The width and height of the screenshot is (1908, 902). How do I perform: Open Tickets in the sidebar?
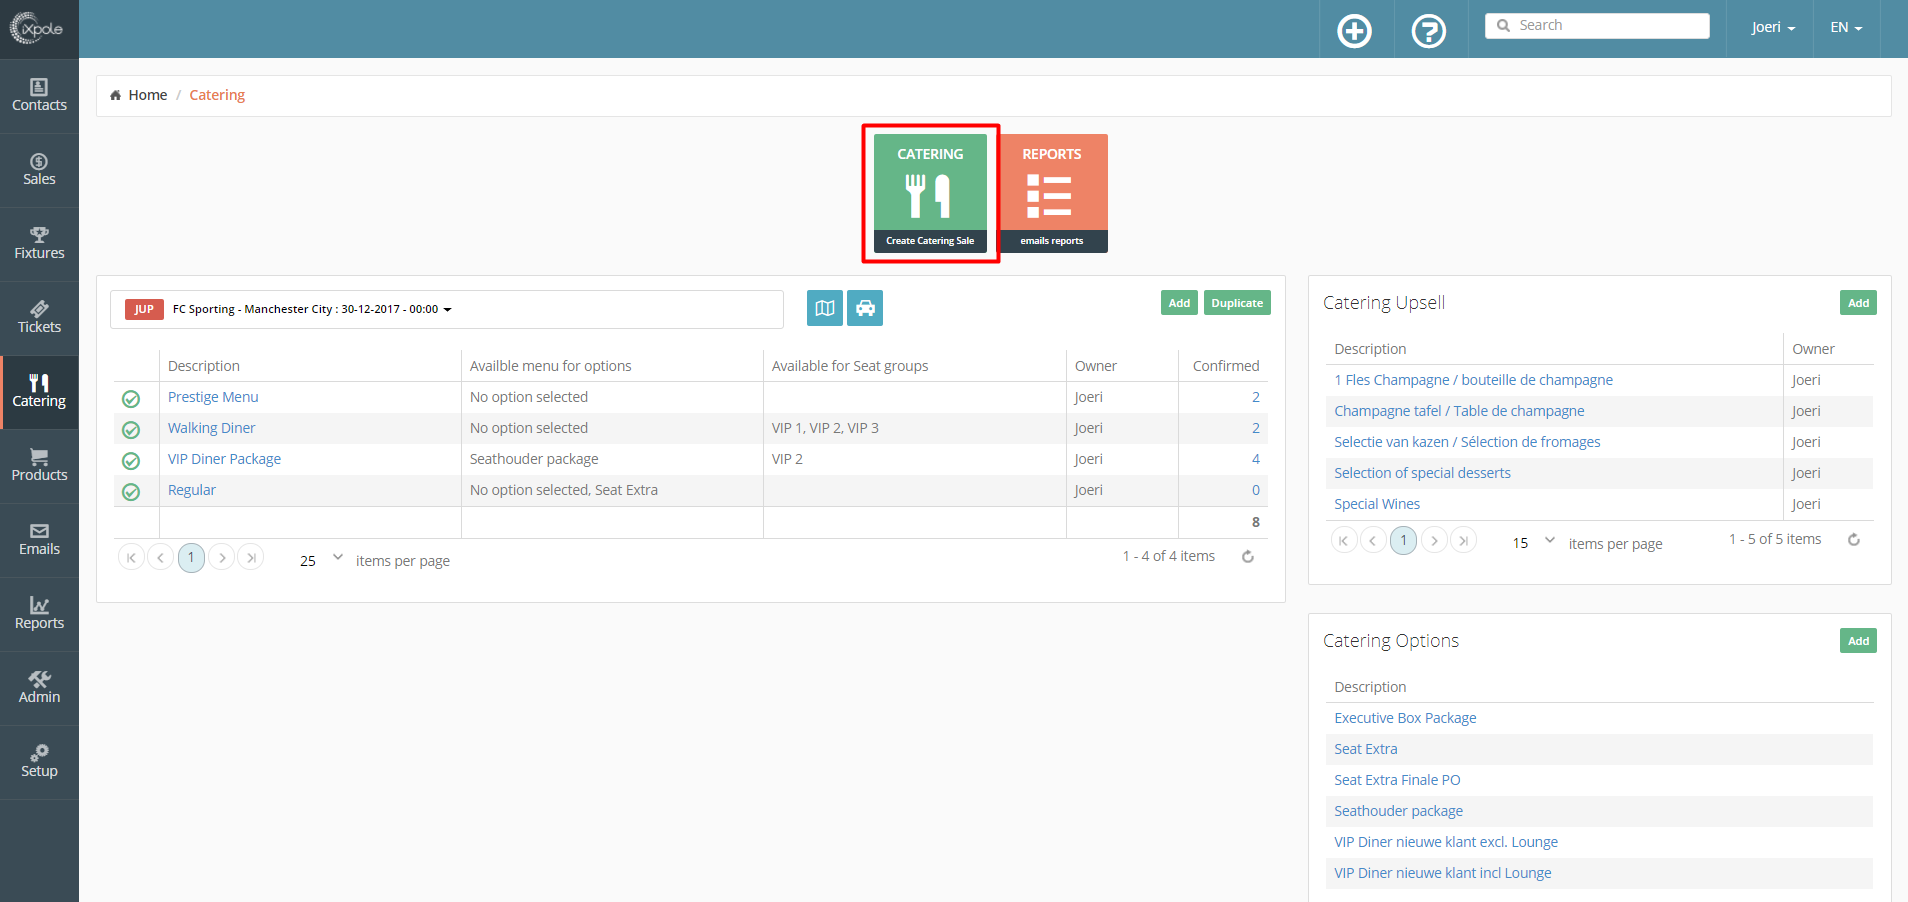point(39,318)
